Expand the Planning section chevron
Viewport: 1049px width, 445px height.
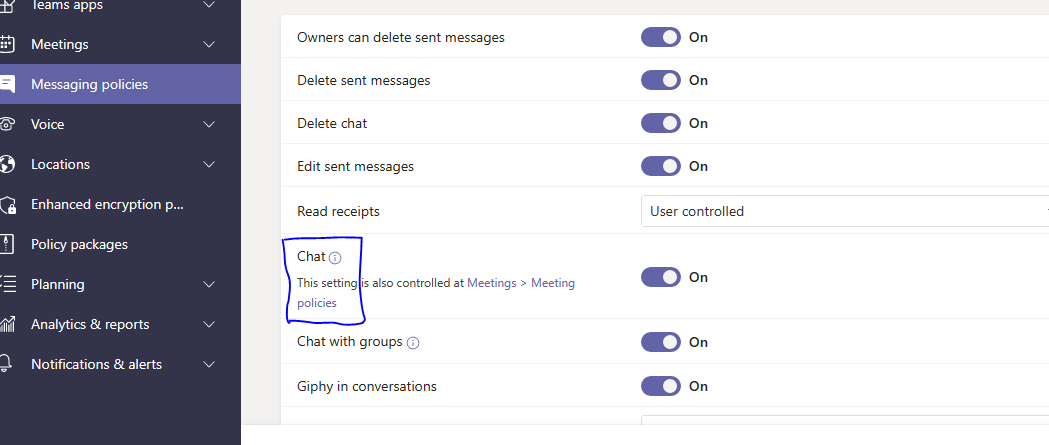pos(209,284)
